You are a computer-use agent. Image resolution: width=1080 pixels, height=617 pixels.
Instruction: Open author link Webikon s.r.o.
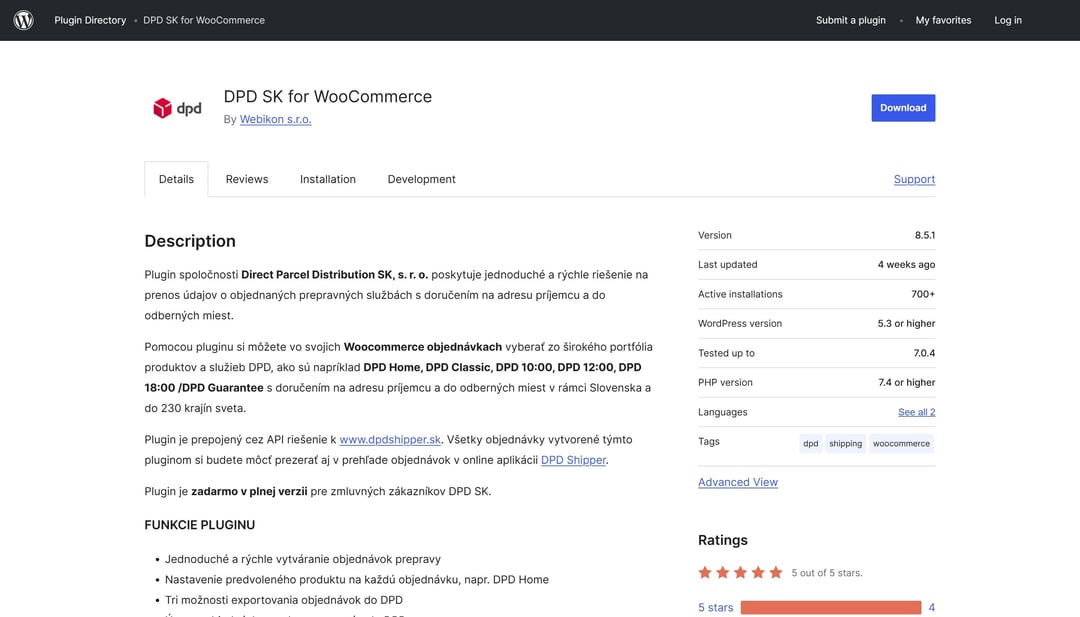(276, 119)
